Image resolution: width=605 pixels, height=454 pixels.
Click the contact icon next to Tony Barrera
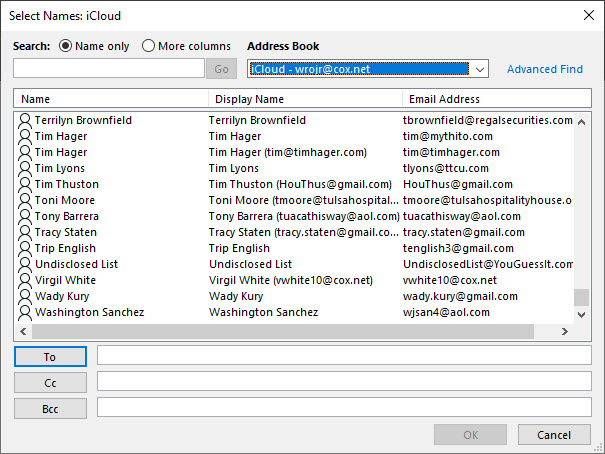click(25, 216)
